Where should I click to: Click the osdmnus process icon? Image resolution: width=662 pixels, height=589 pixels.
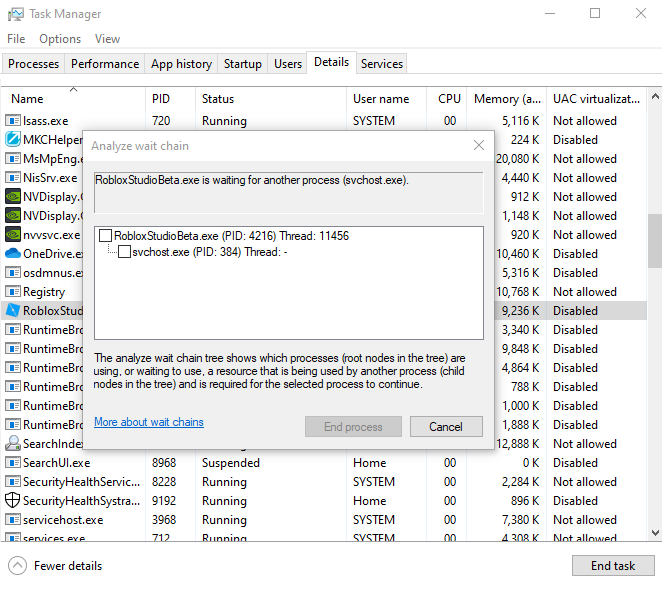[13, 272]
